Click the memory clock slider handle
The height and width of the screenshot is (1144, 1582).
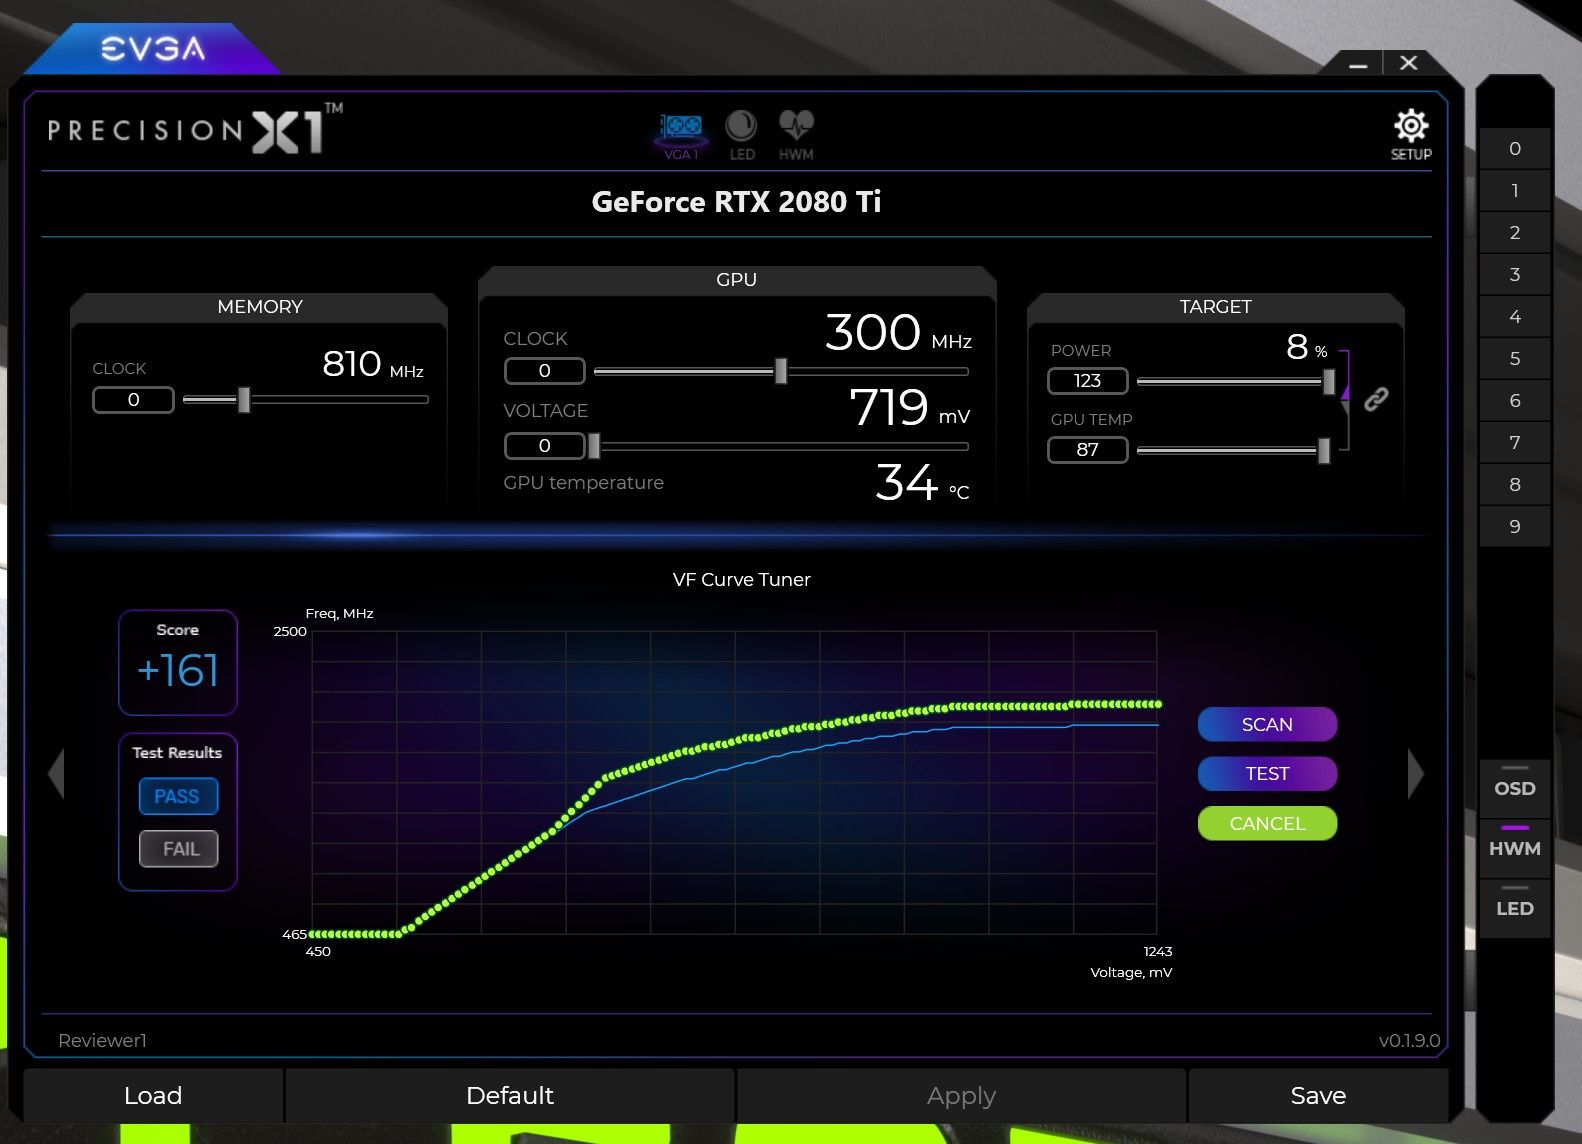tap(243, 399)
